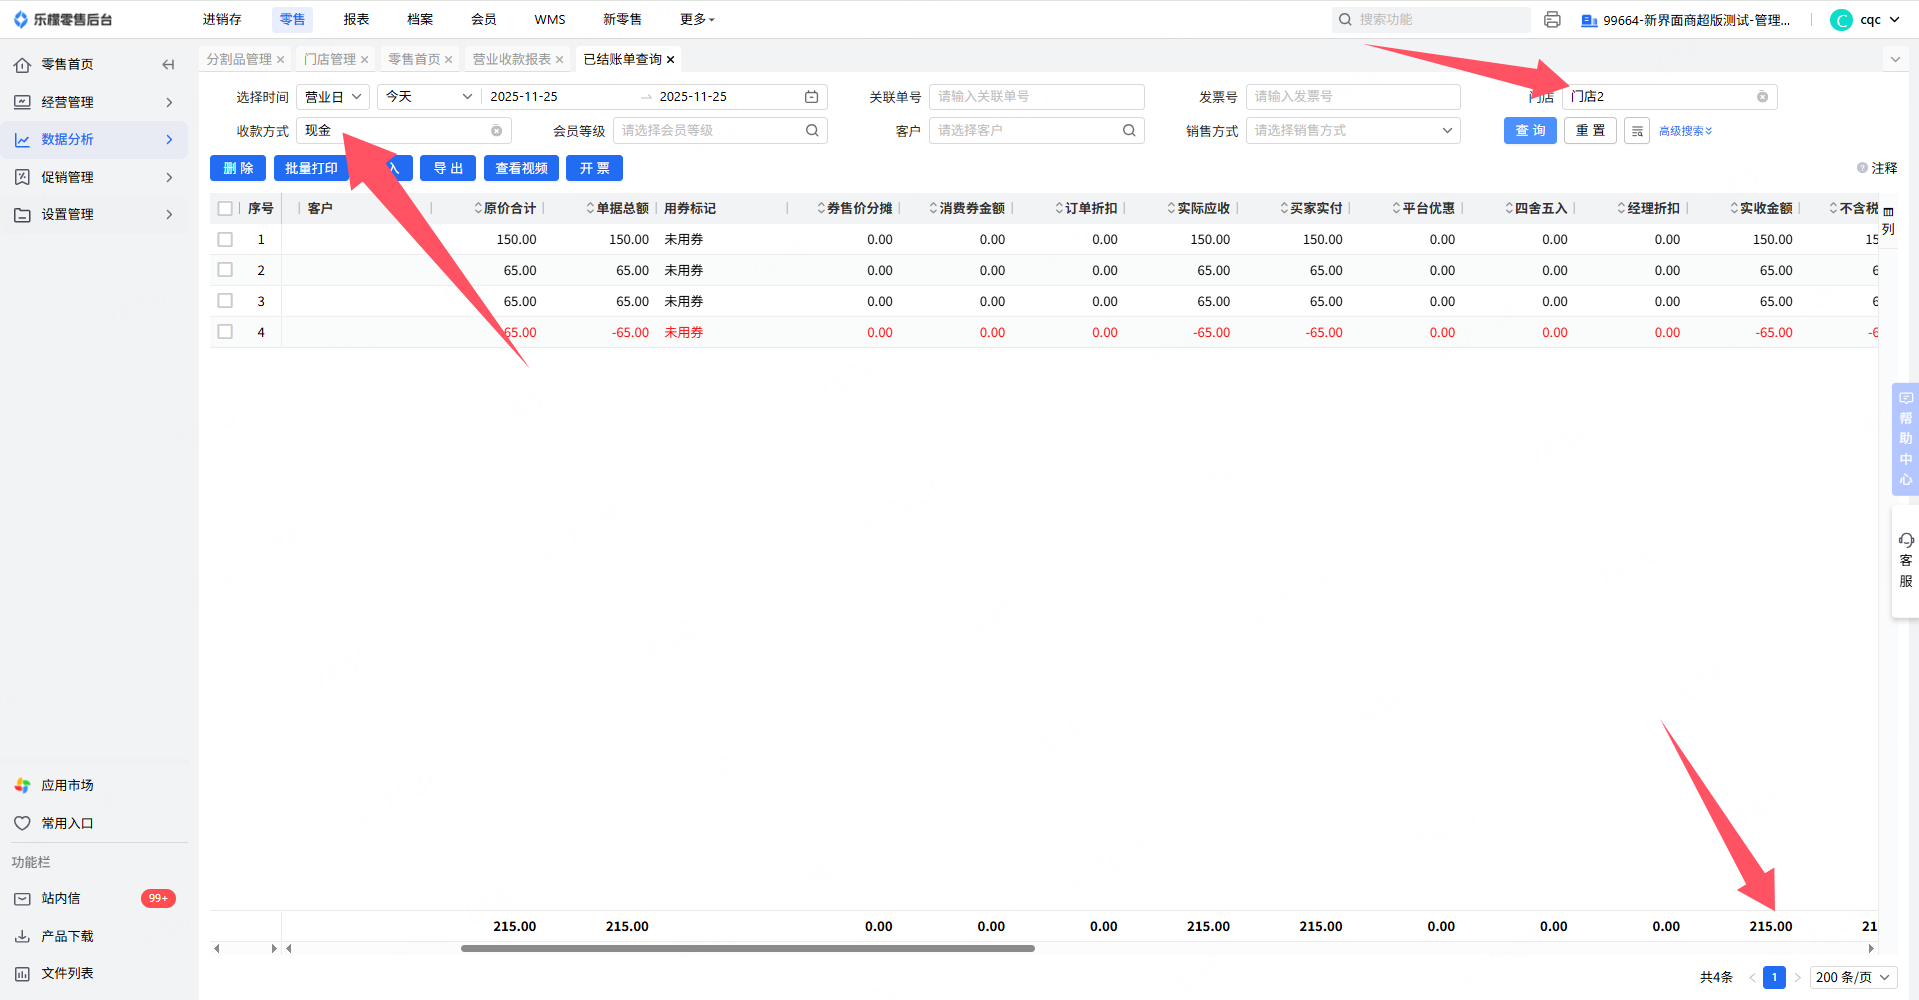Click the horizontal table scrollbar thumb

(747, 948)
